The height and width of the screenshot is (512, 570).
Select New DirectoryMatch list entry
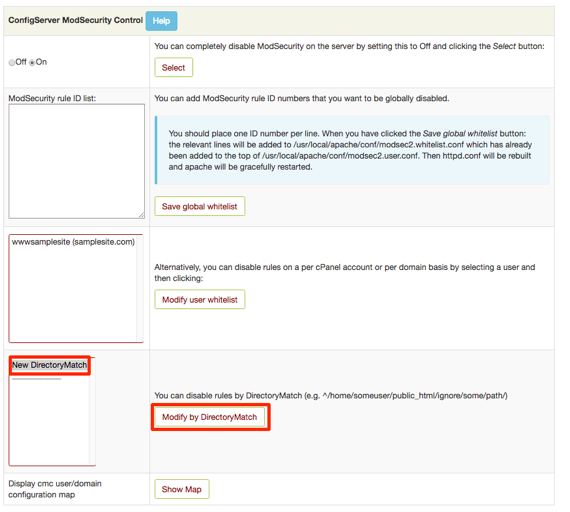point(49,365)
